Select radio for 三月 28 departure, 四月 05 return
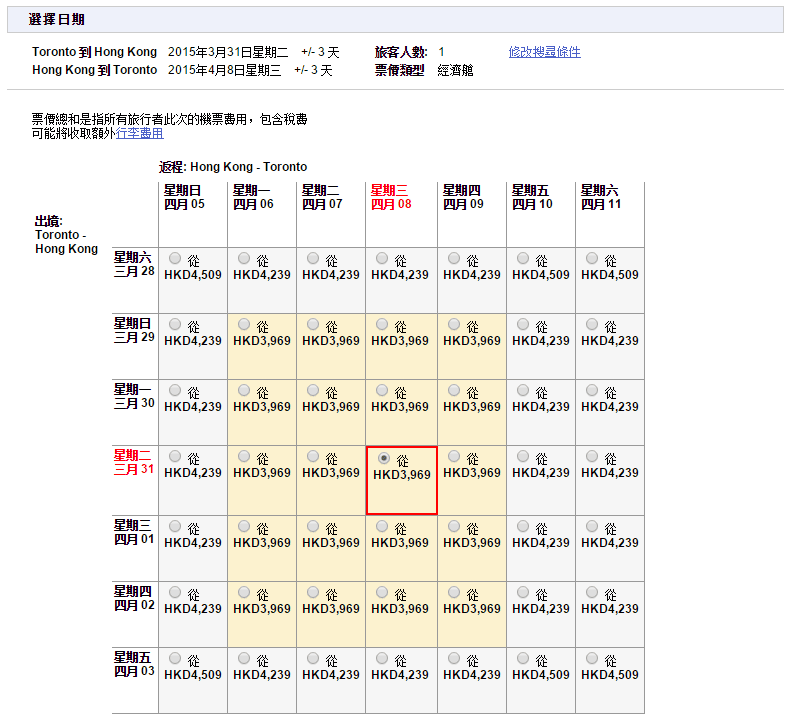Image resolution: width=787 pixels, height=718 pixels. point(176,259)
